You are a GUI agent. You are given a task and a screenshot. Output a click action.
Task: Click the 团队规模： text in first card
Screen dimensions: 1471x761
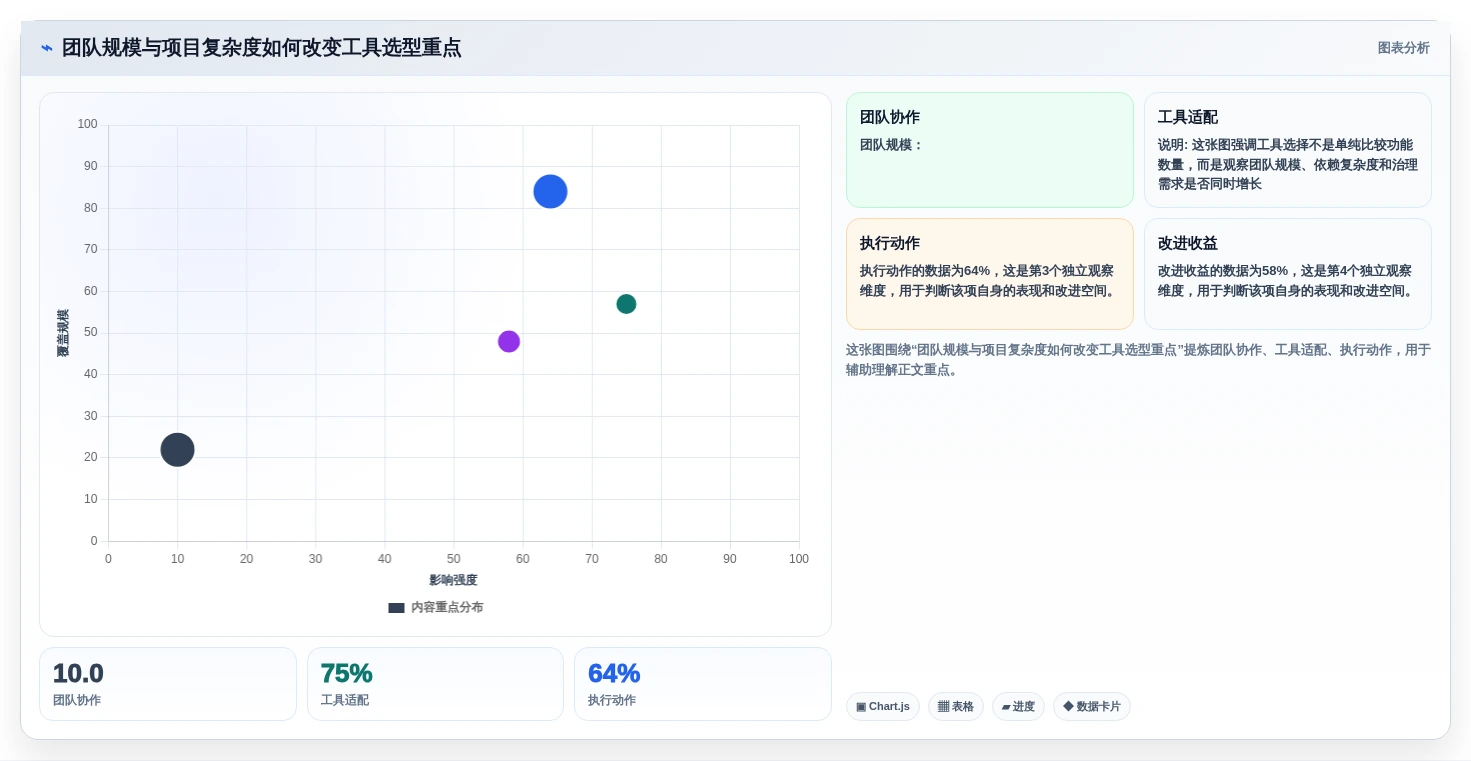click(x=892, y=145)
